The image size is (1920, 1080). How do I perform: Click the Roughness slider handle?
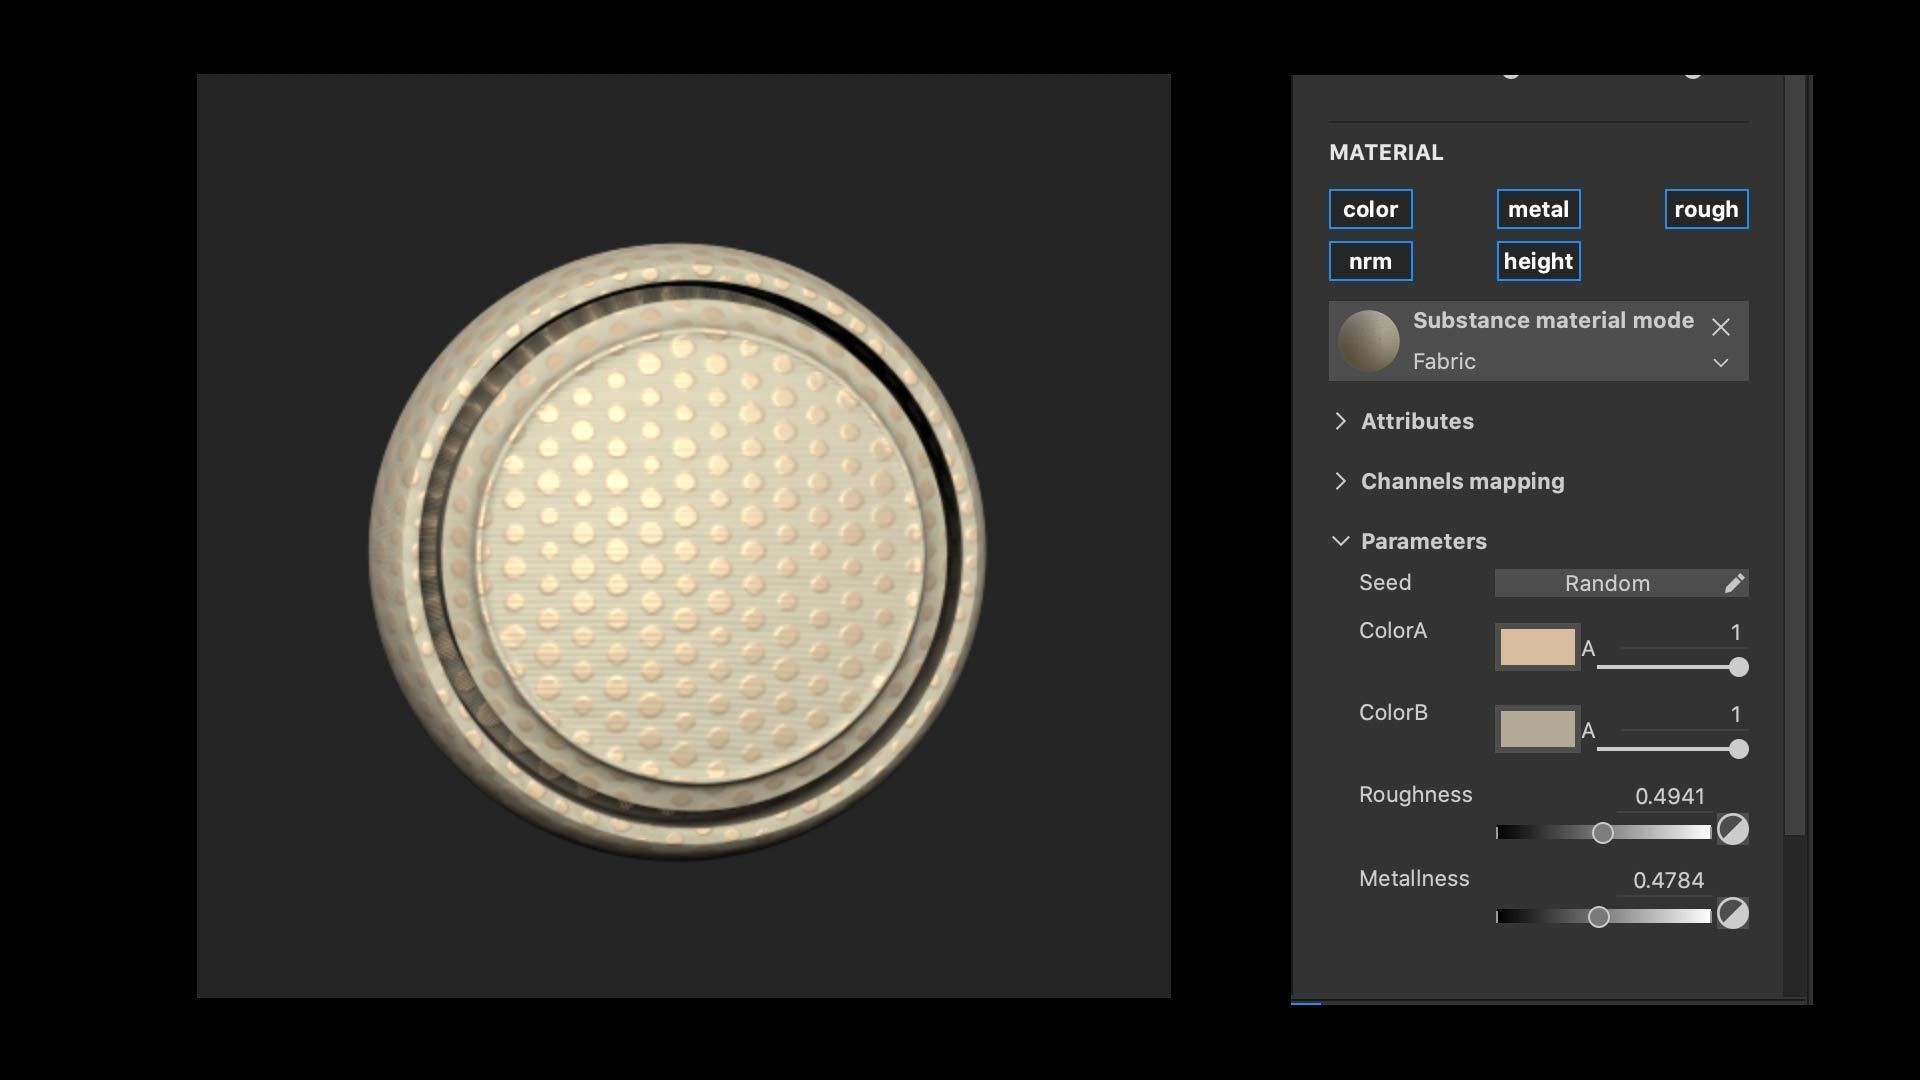[1602, 833]
